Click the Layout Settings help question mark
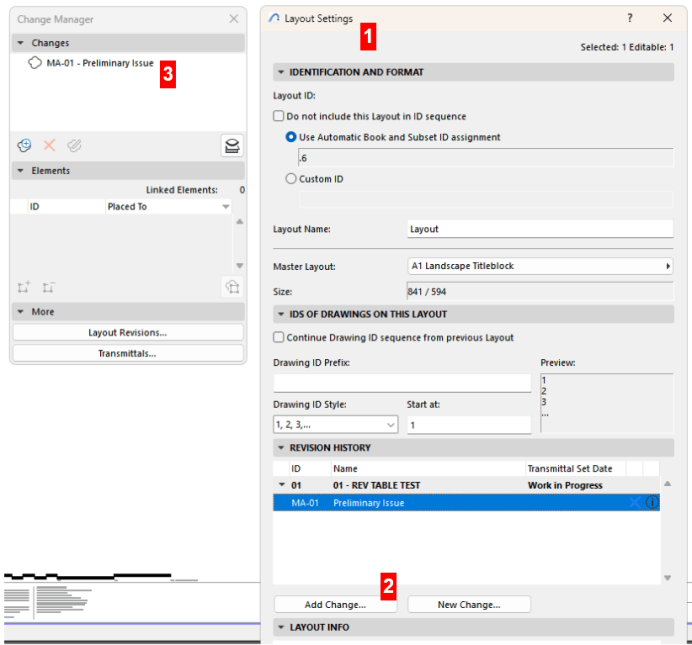 click(x=630, y=18)
